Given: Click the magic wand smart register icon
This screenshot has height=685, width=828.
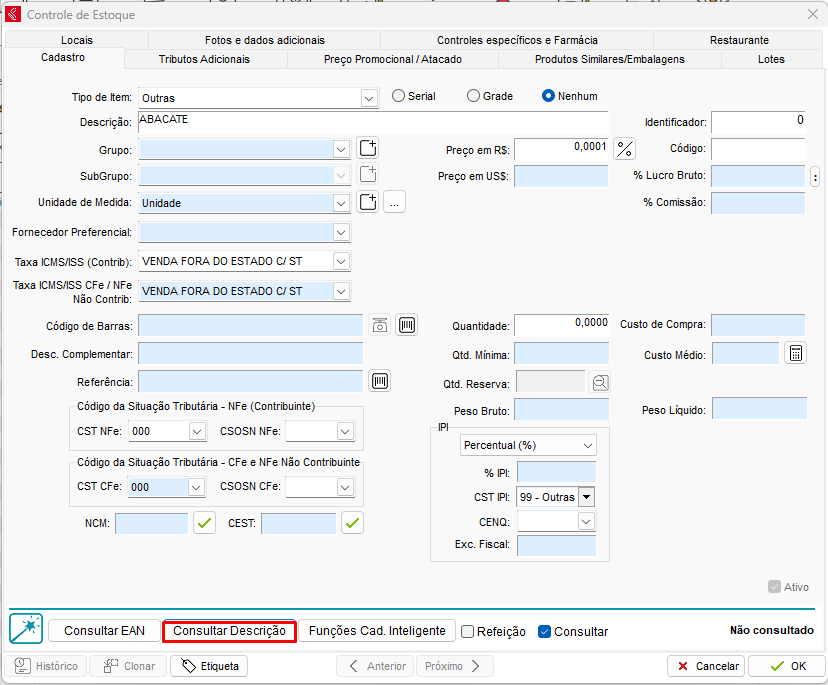Looking at the screenshot, I should 25,629.
